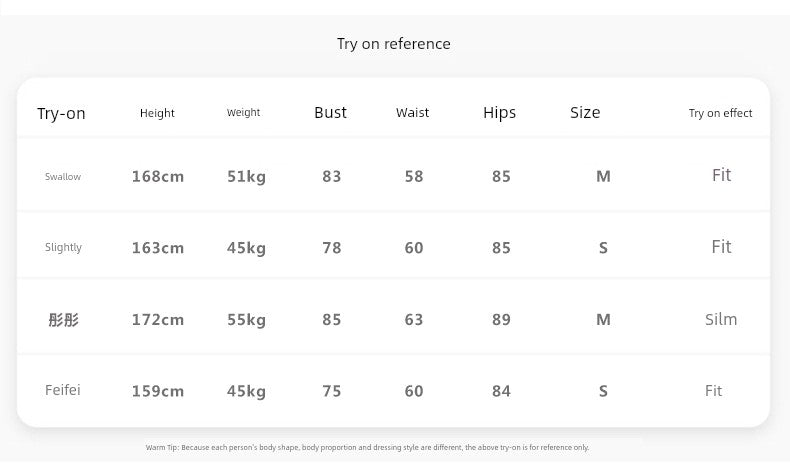The height and width of the screenshot is (471, 790).
Task: Click the Silm try-on effect
Action: coord(720,320)
